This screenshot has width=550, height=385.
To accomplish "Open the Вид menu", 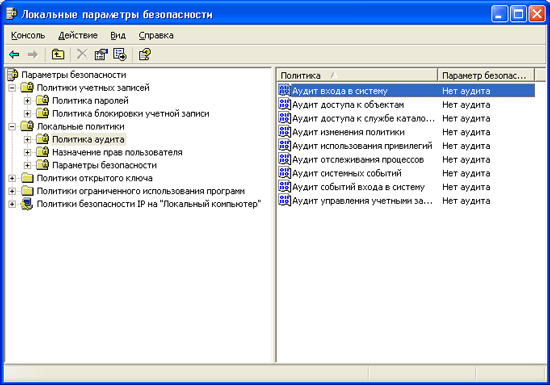I will 118,35.
